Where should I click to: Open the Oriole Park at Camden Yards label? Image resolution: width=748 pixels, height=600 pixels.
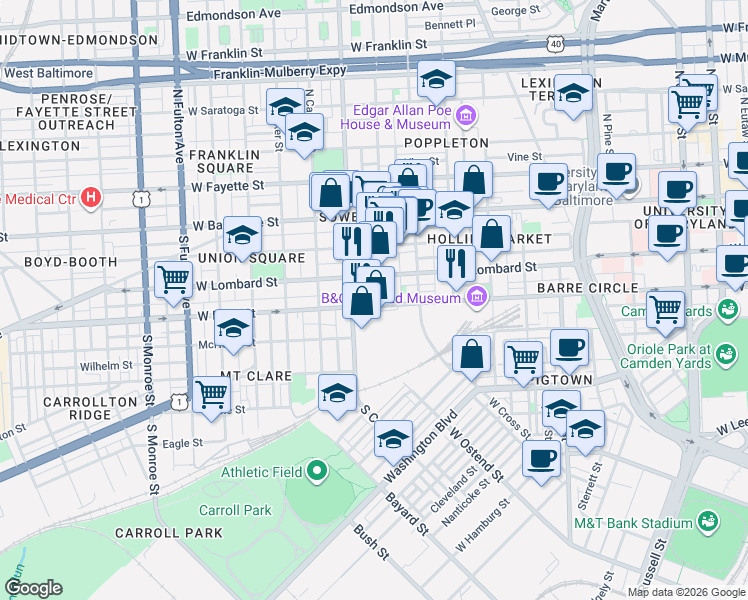point(666,356)
